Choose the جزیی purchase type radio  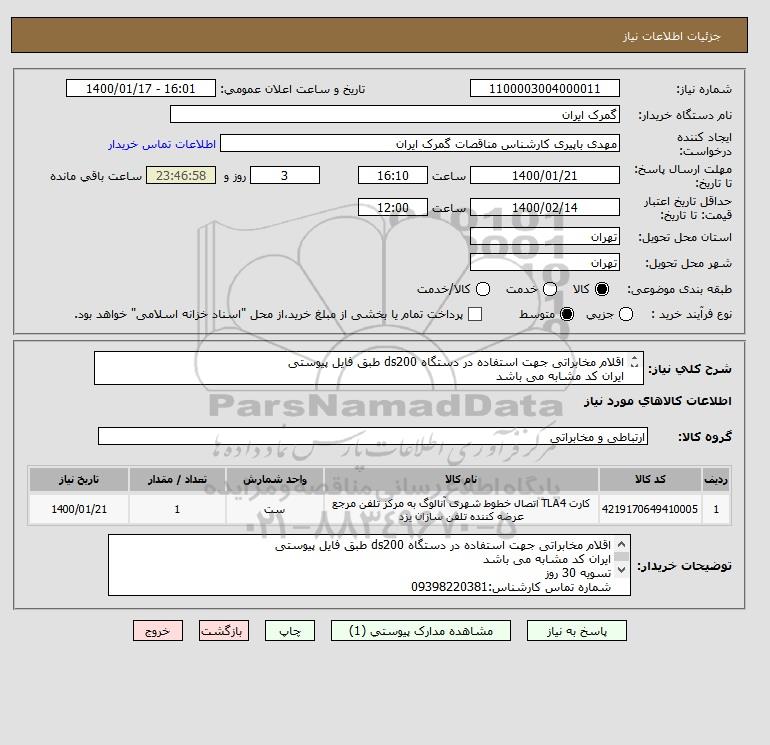click(626, 314)
